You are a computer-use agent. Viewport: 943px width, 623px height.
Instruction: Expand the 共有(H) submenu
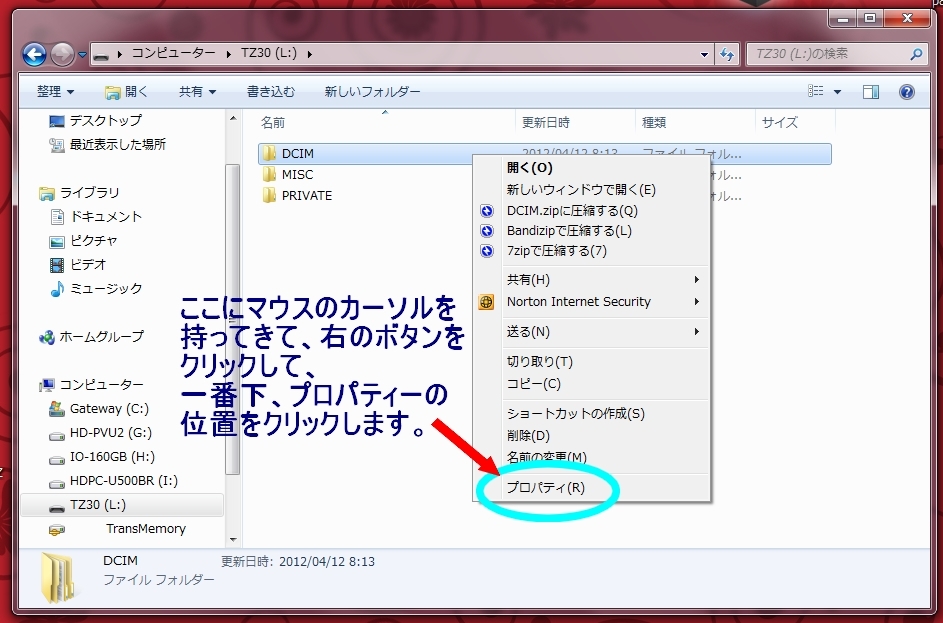(592, 280)
